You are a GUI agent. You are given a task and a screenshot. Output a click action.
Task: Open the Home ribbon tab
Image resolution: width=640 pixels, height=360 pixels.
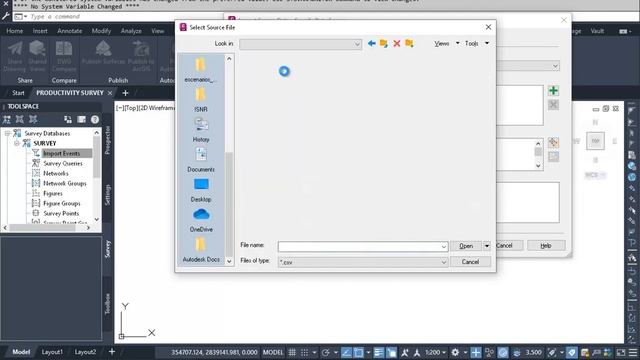click(x=15, y=31)
